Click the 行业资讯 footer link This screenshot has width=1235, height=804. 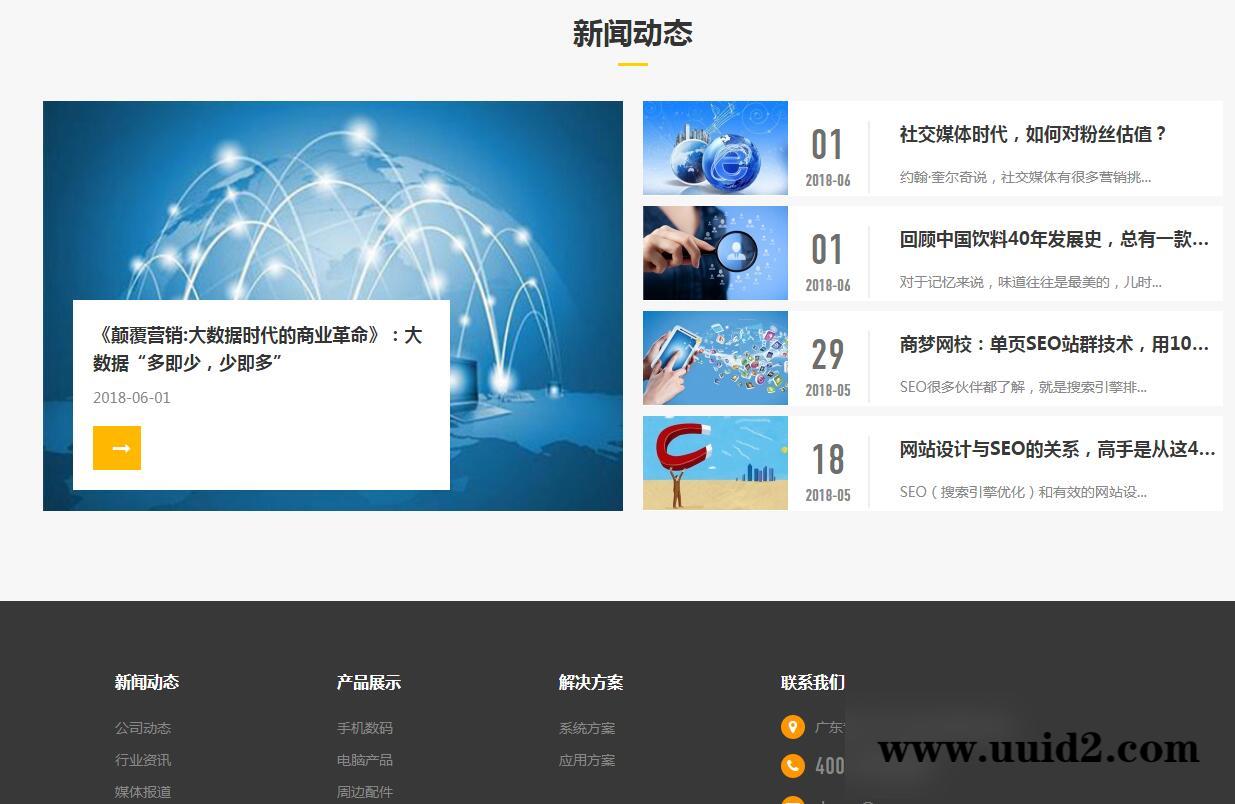pyautogui.click(x=143, y=759)
